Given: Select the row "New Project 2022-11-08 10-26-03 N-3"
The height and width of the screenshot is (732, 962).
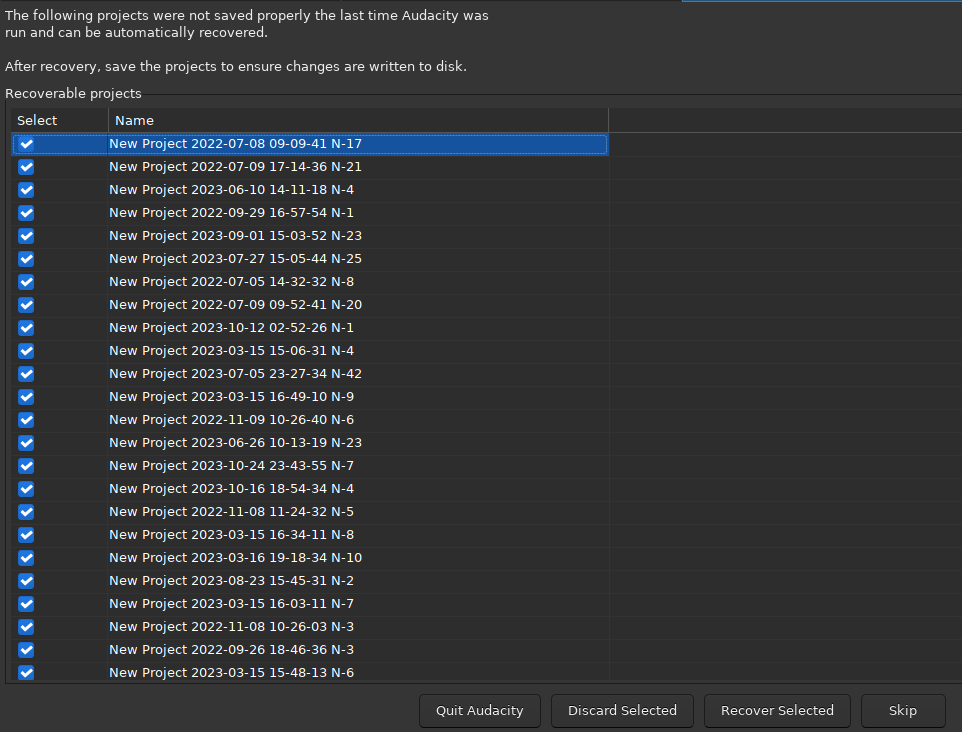Looking at the screenshot, I should tap(232, 627).
